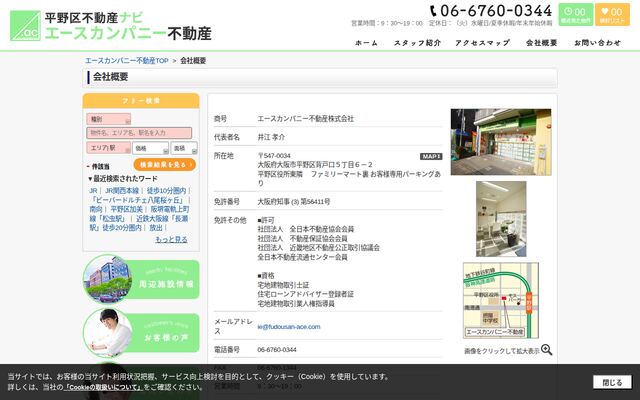Viewport: 640px width, 400px height.
Task: Click the phone icon beside 06-6760-0344
Action: 433,11
